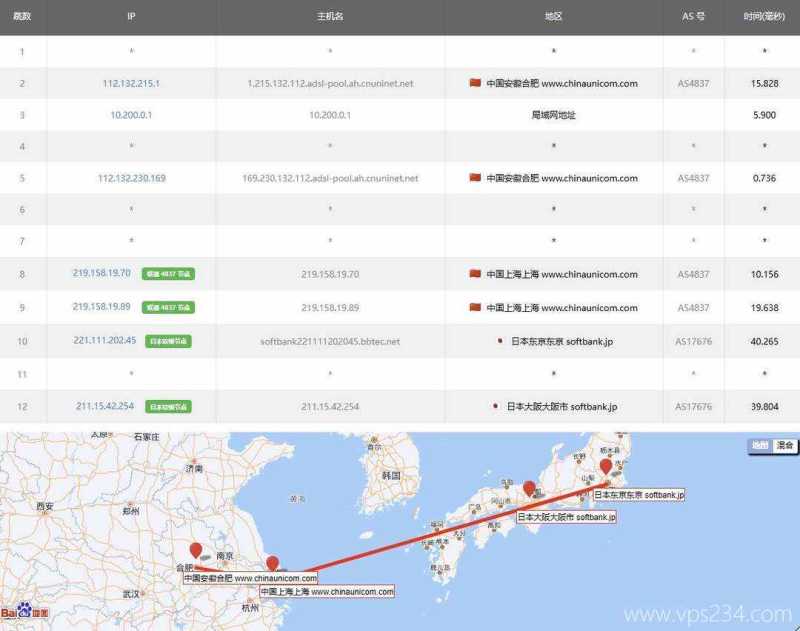Click the red map pin near Shanghai
Image resolution: width=800 pixels, height=631 pixels.
click(x=271, y=564)
